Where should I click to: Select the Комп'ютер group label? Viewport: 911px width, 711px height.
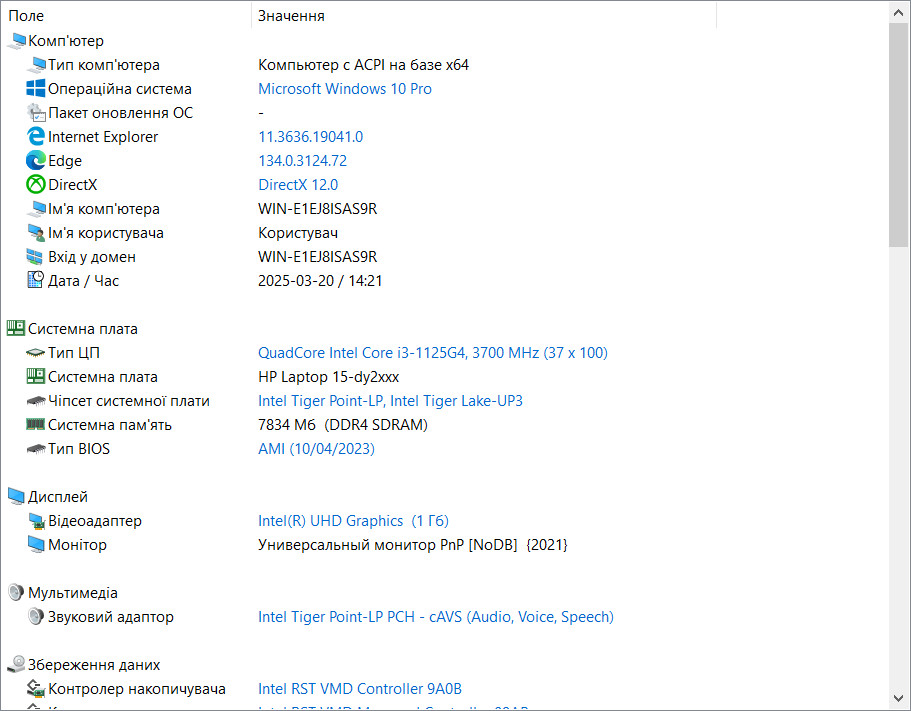click(66, 41)
